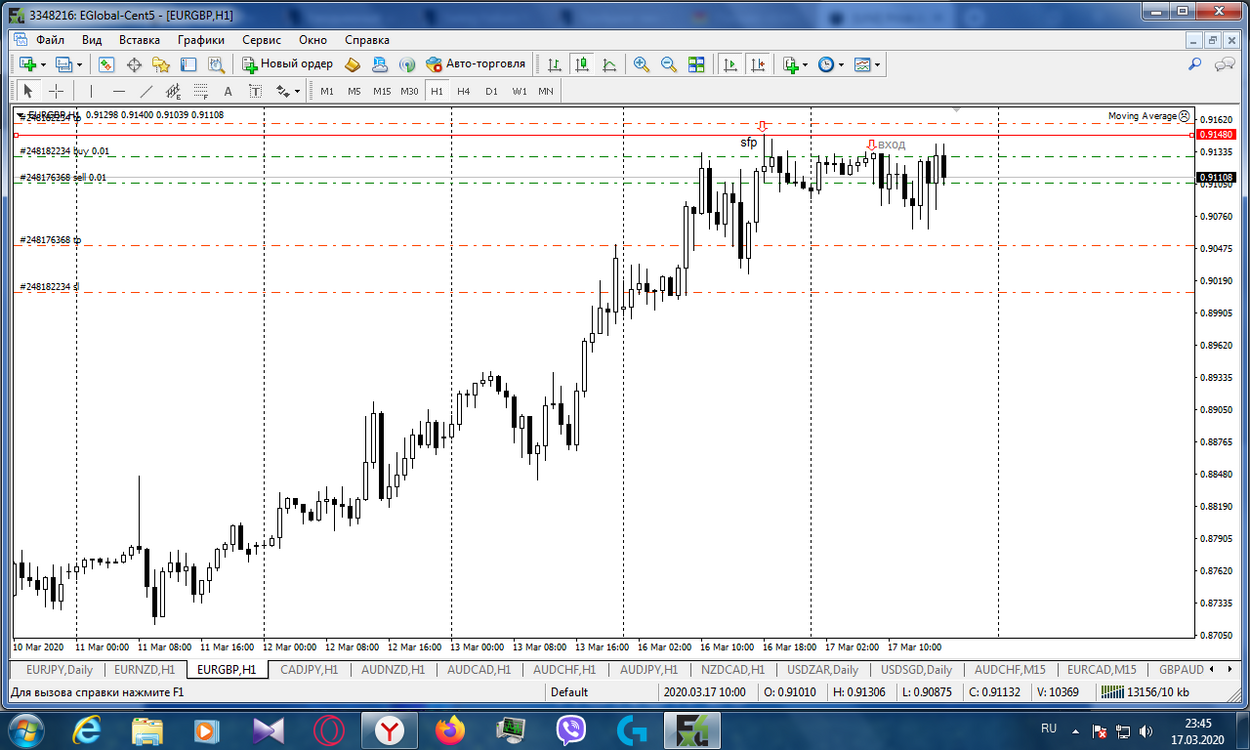The width and height of the screenshot is (1250, 750).
Task: Select the text label tool
Action: [255, 91]
